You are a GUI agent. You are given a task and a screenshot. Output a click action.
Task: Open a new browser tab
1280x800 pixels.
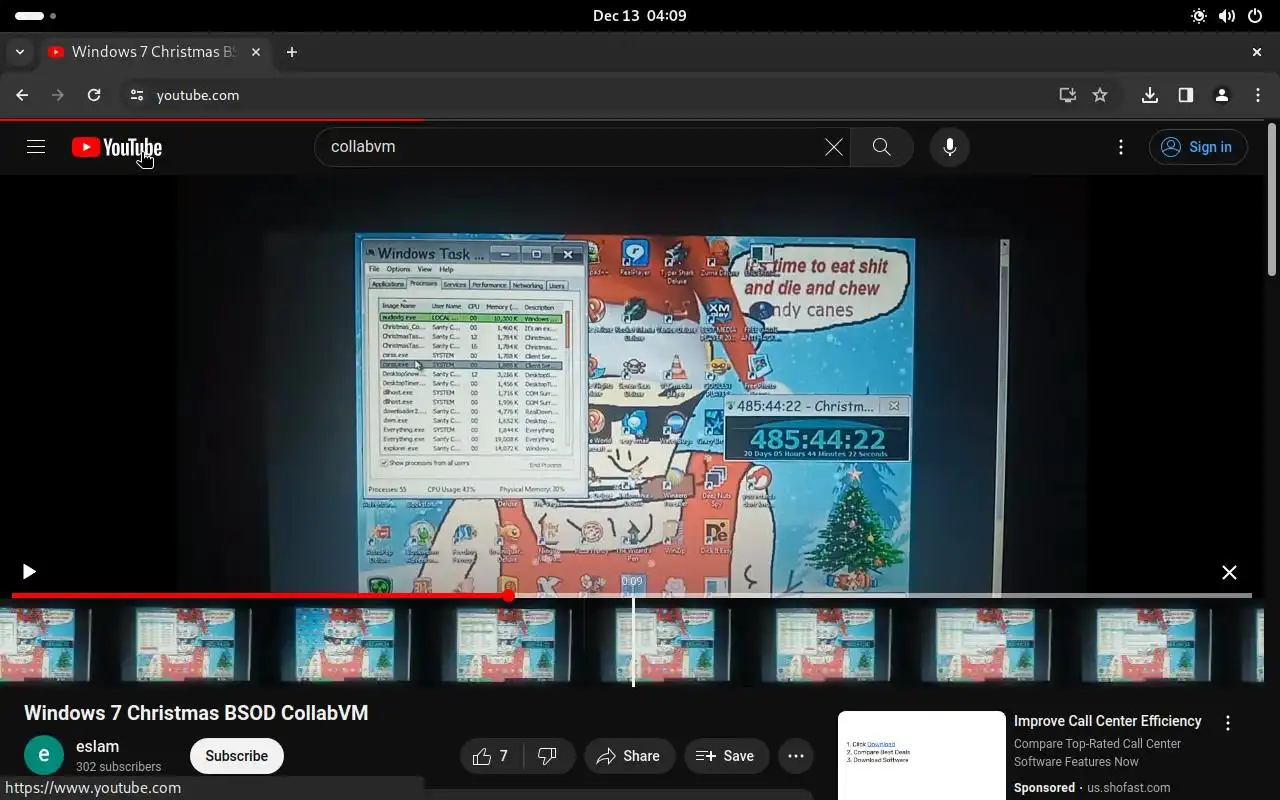292,52
